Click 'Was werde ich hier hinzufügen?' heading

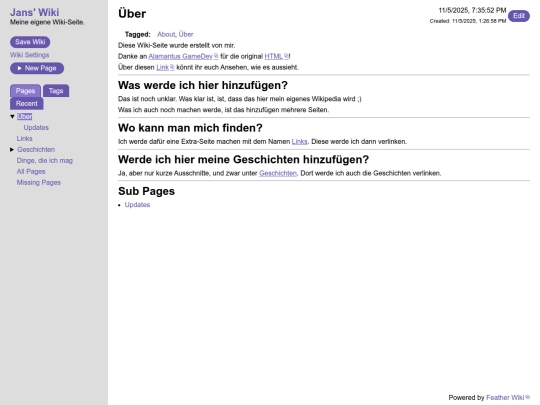[x=203, y=85]
